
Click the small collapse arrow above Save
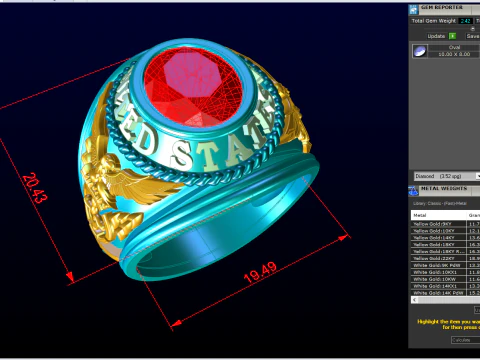[473, 29]
